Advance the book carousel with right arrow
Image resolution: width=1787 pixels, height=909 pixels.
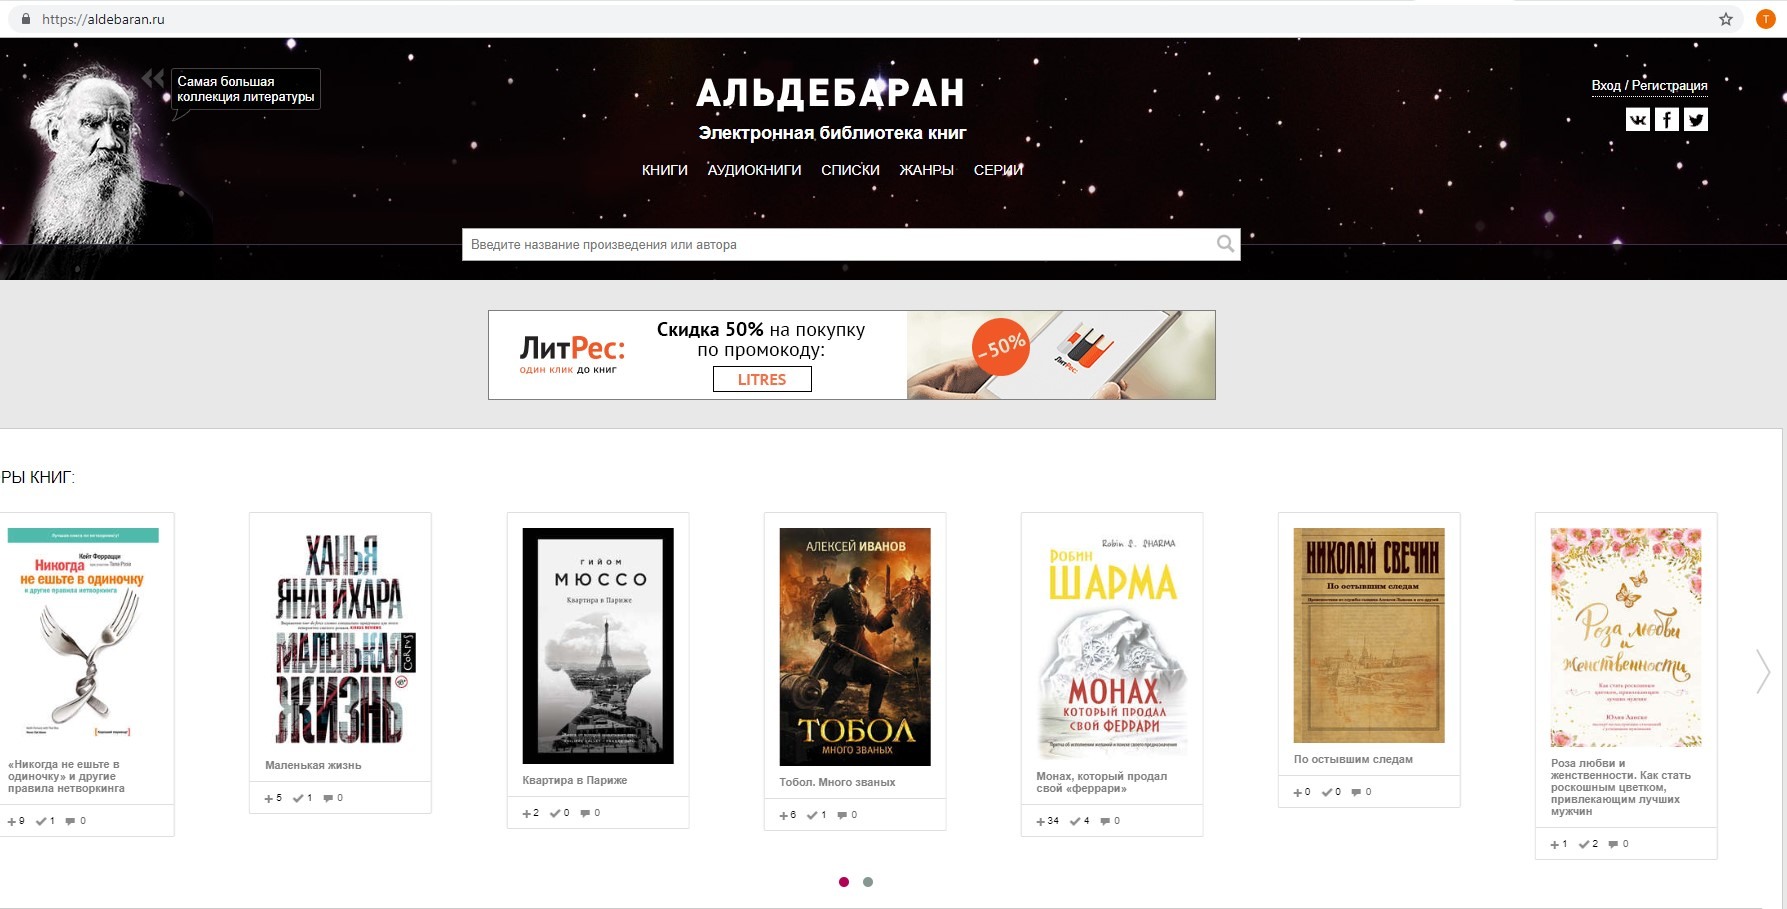tap(1763, 671)
